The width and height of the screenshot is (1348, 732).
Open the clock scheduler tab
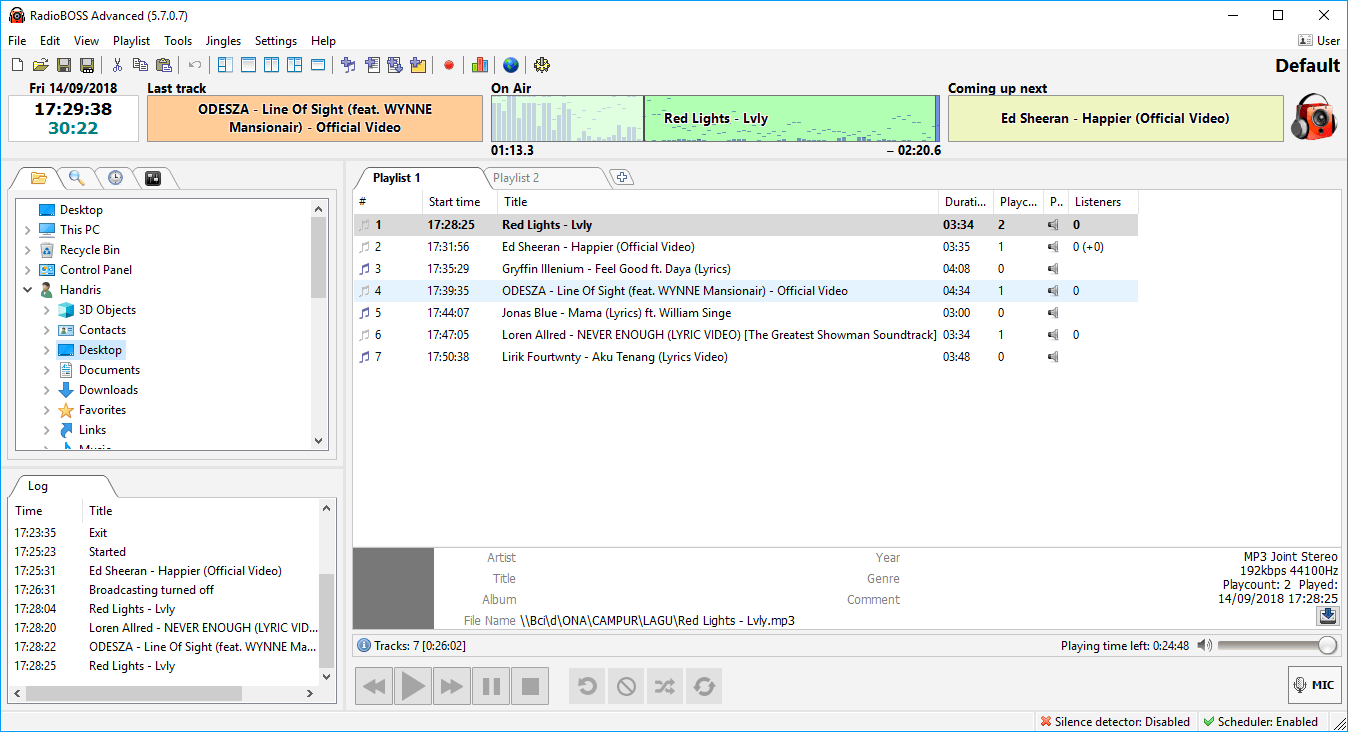(115, 178)
